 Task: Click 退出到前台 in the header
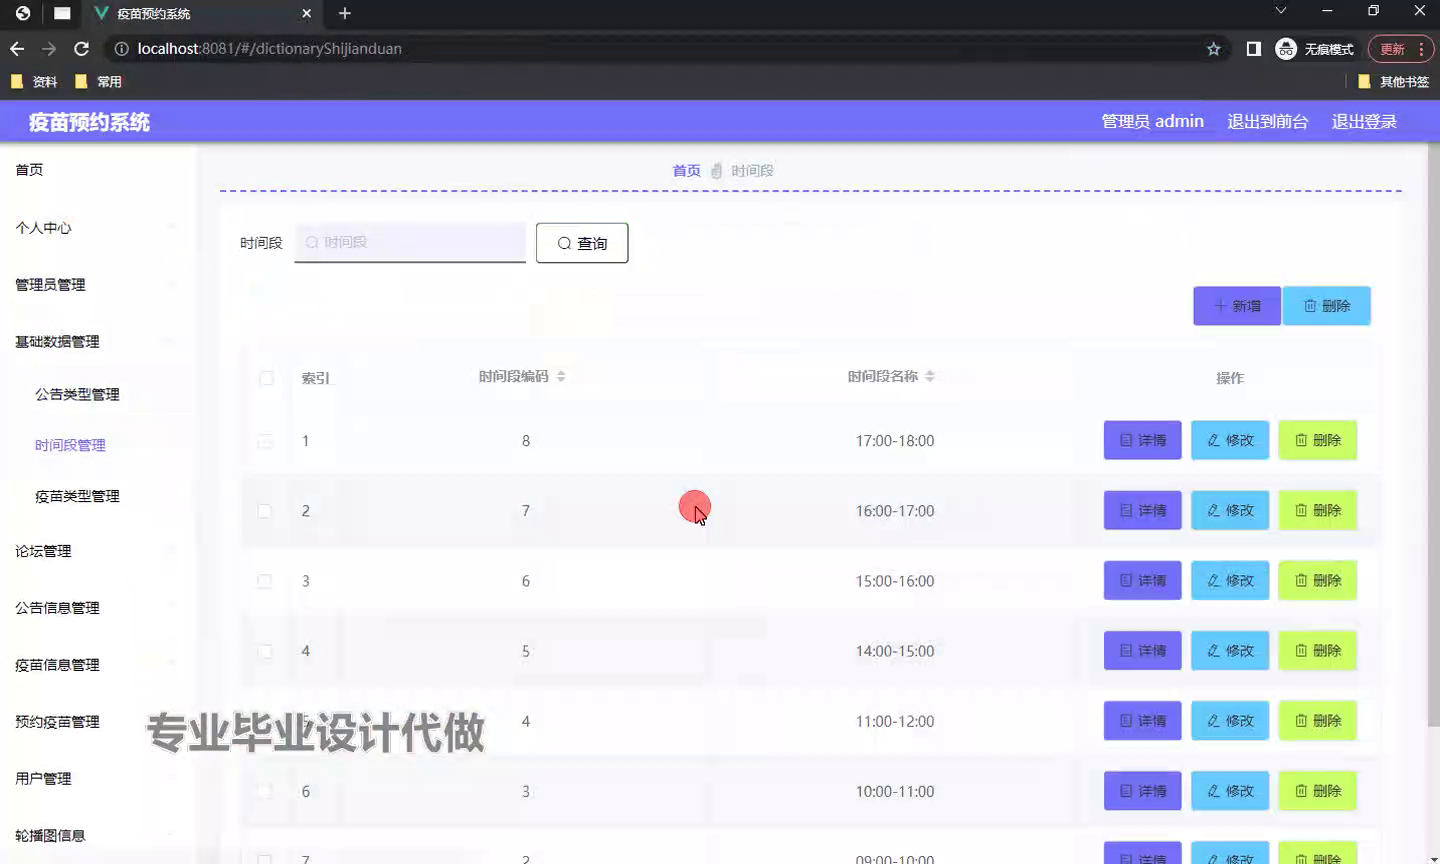click(1267, 121)
